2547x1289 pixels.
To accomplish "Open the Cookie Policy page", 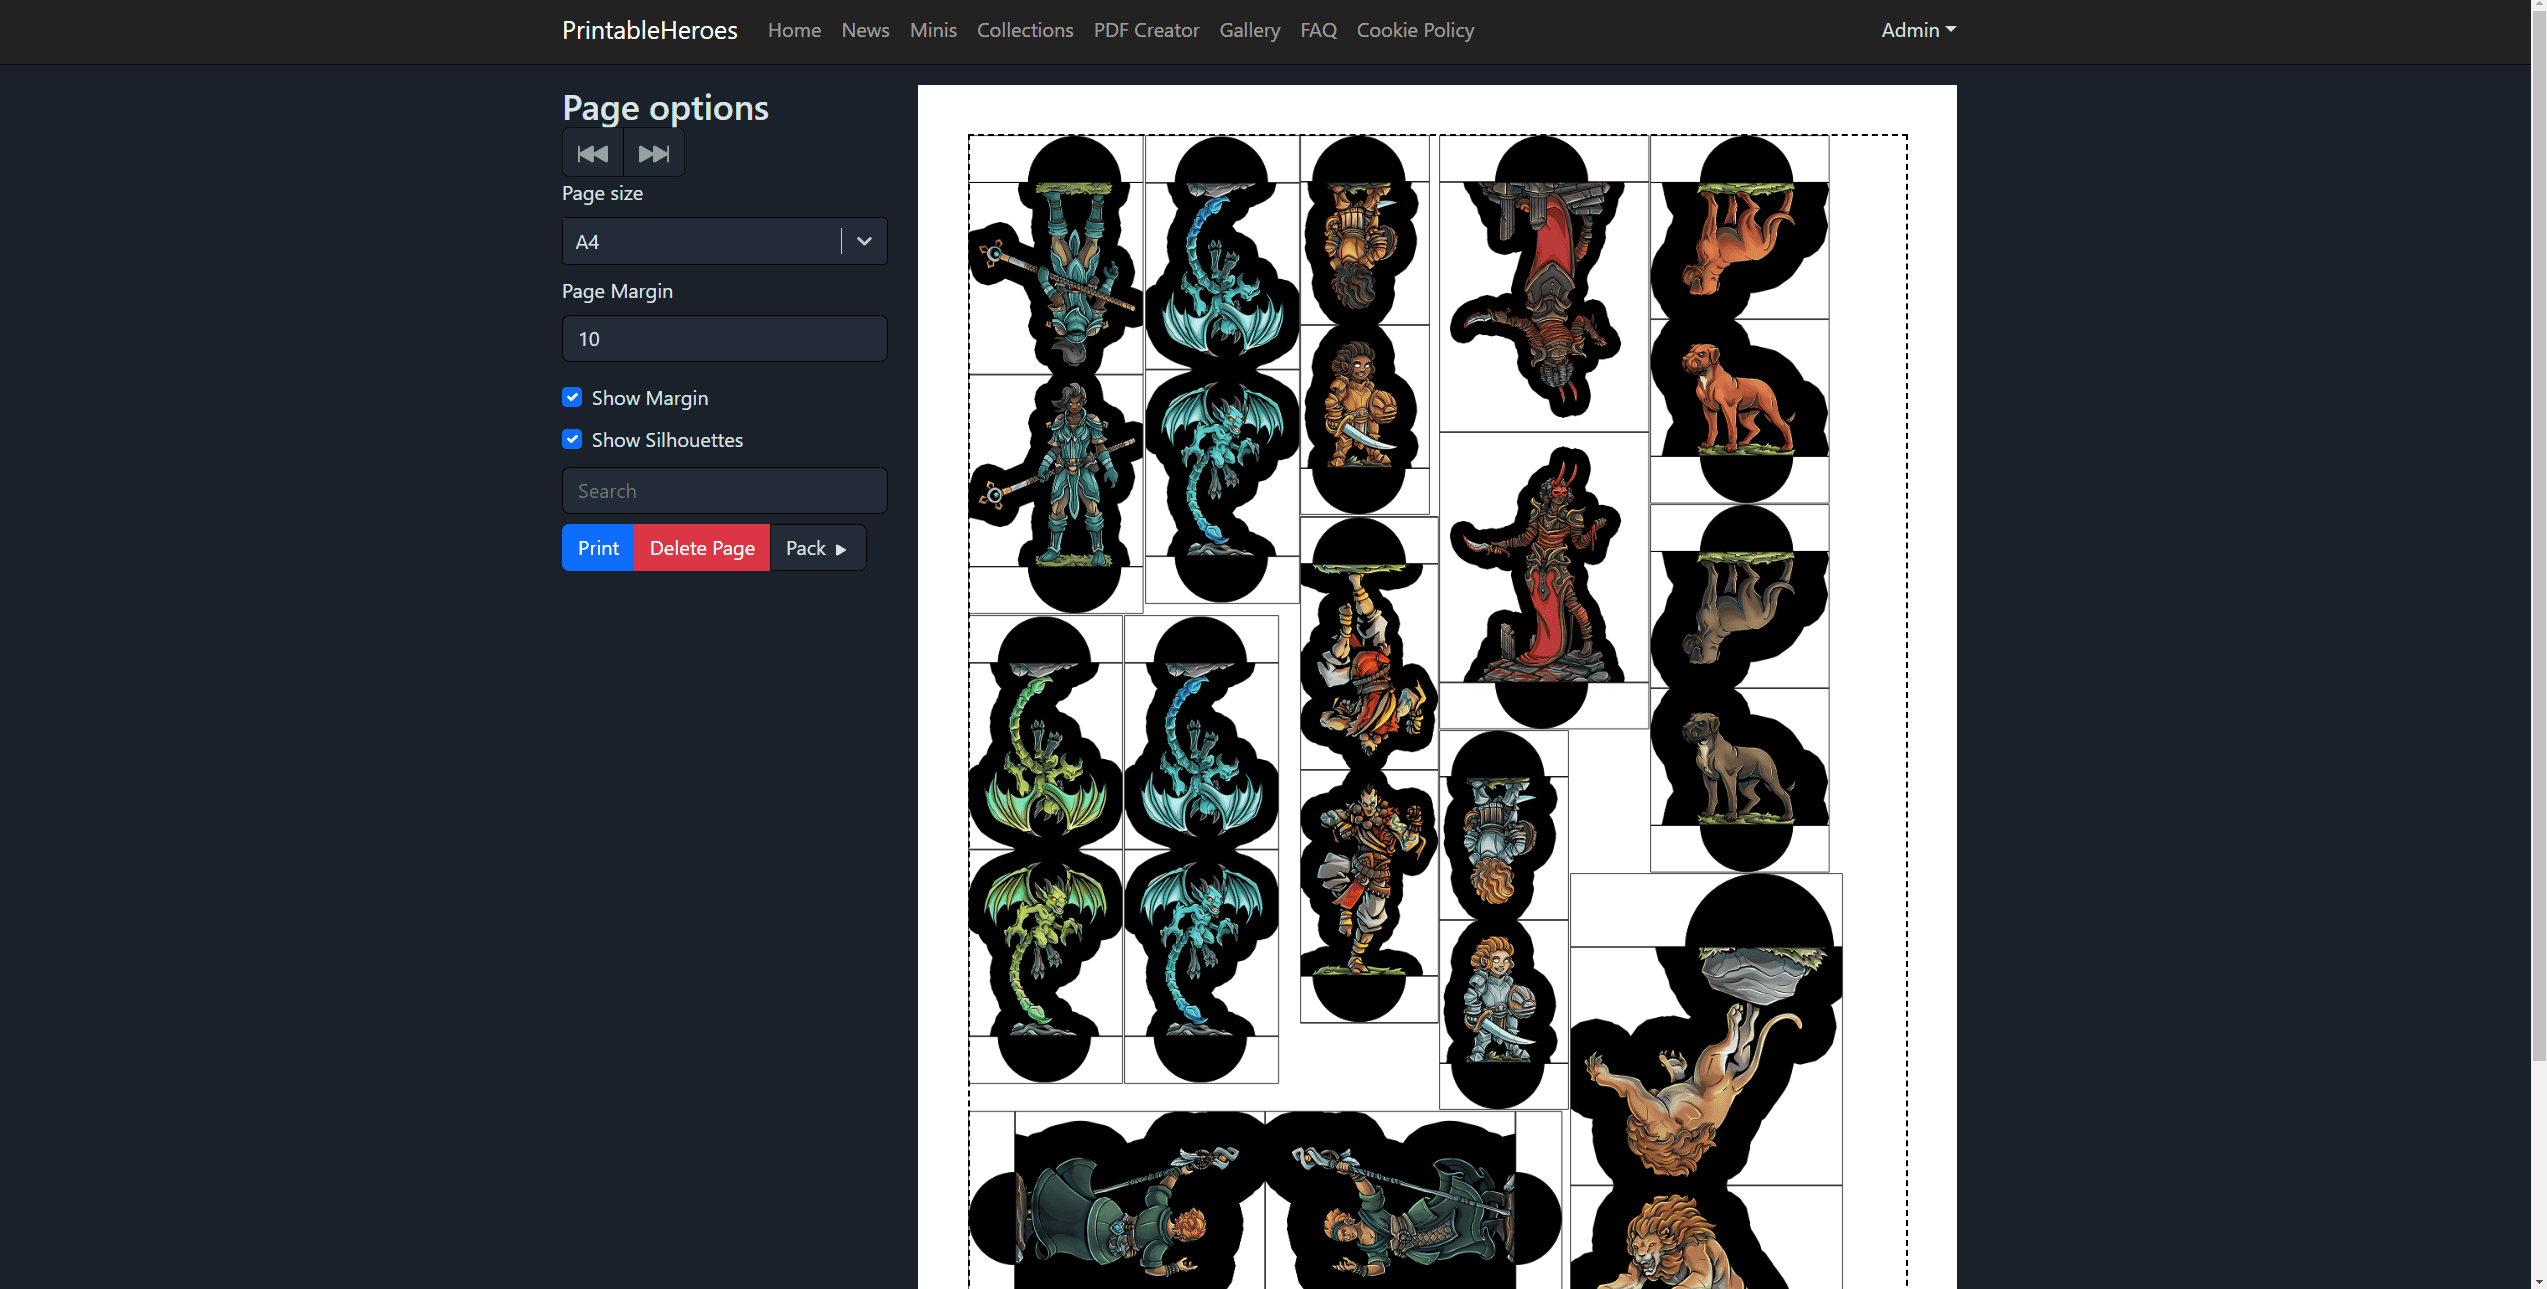I will pos(1415,30).
